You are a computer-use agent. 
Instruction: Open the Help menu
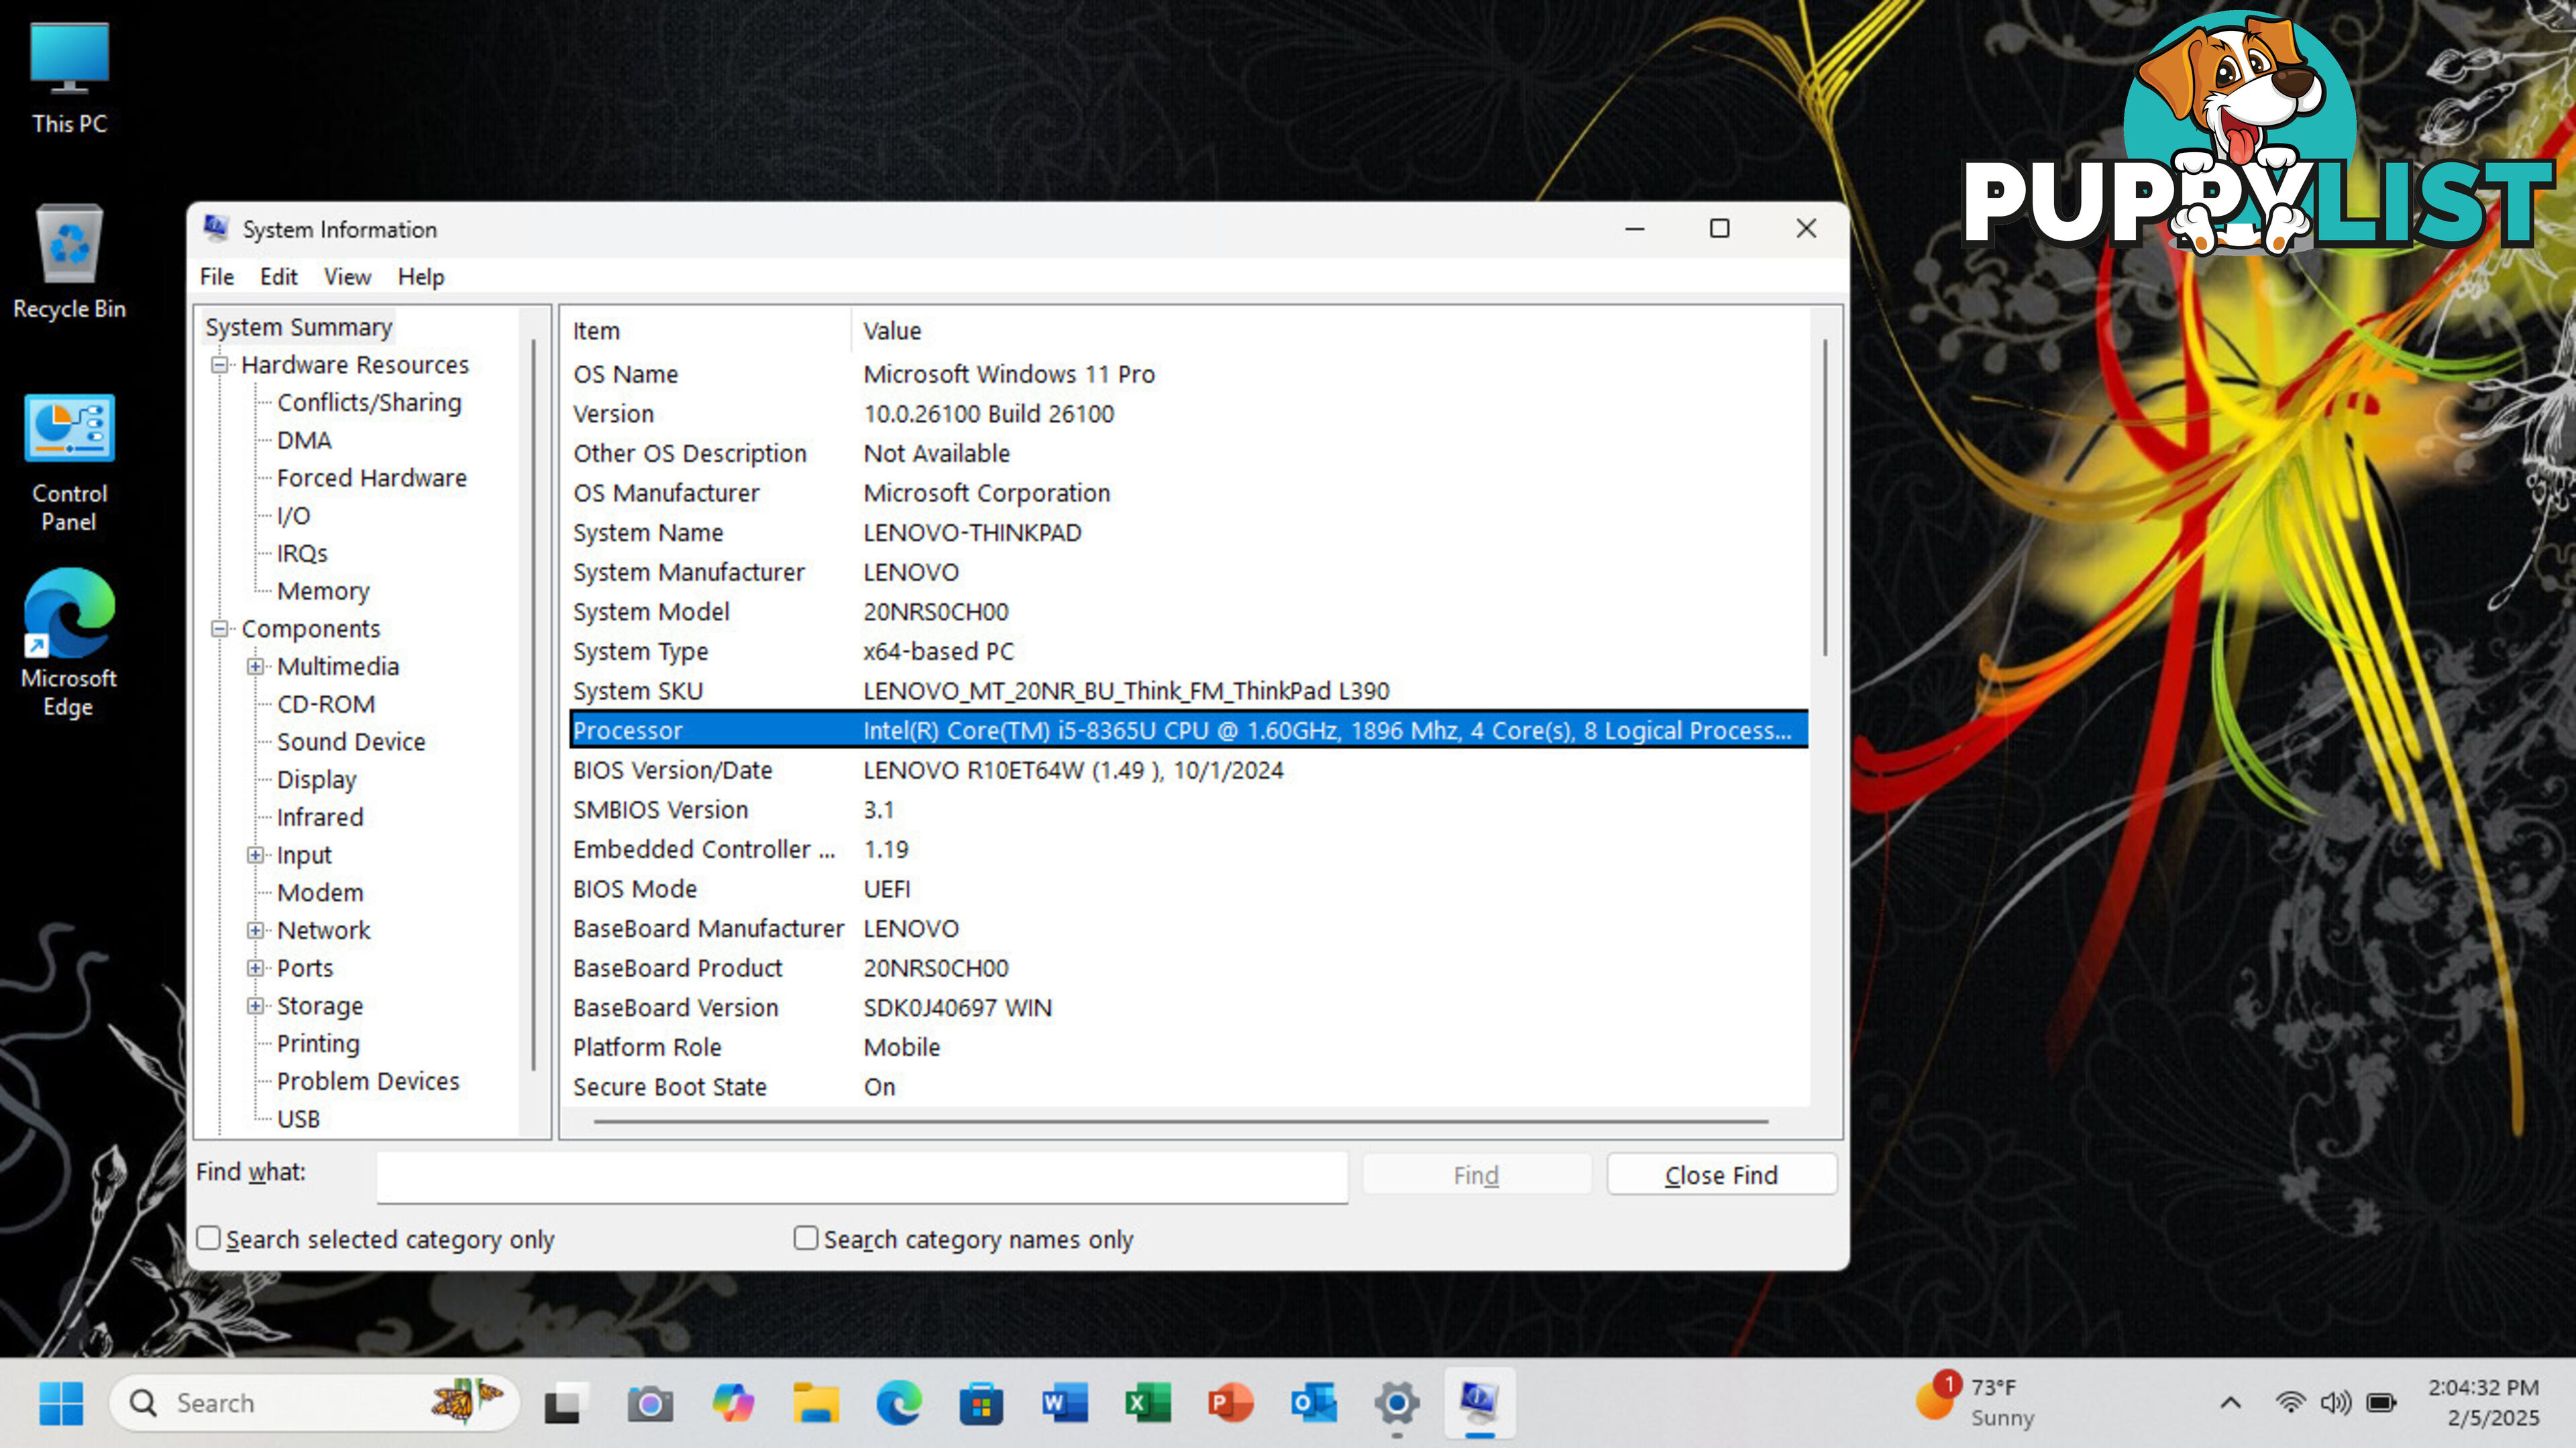point(421,277)
